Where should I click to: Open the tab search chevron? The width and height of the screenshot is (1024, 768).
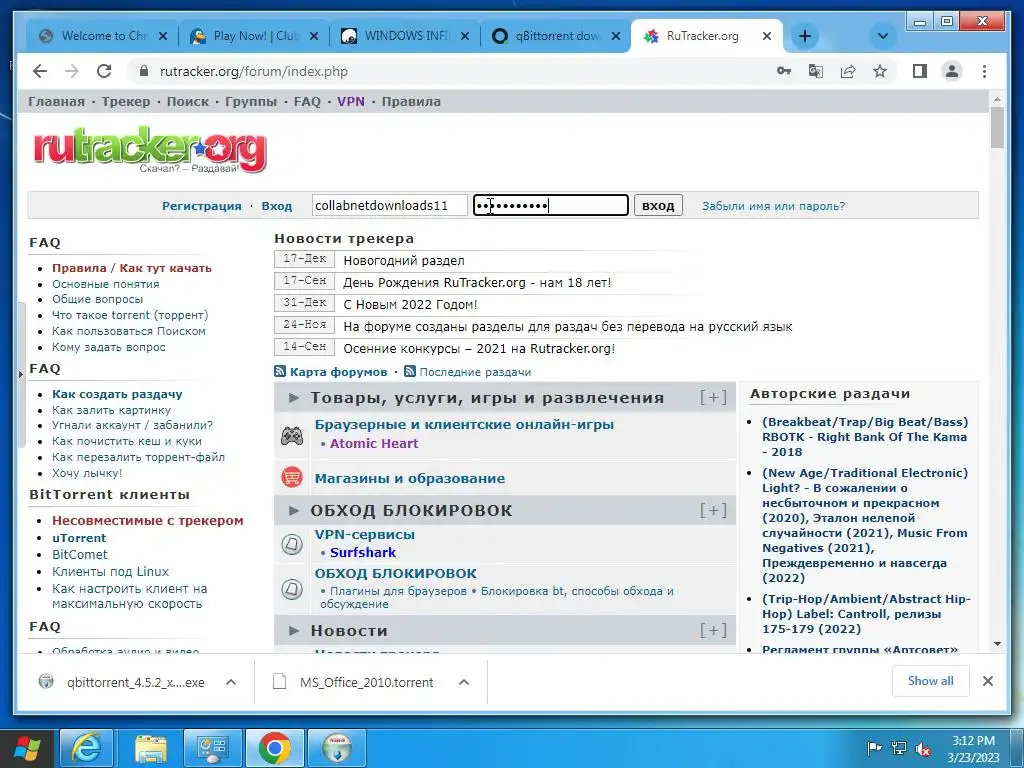click(x=882, y=36)
